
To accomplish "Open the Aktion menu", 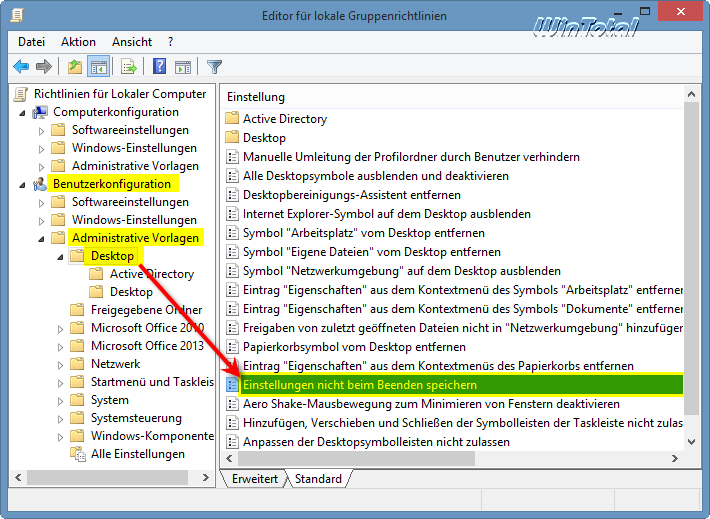I will click(x=78, y=42).
